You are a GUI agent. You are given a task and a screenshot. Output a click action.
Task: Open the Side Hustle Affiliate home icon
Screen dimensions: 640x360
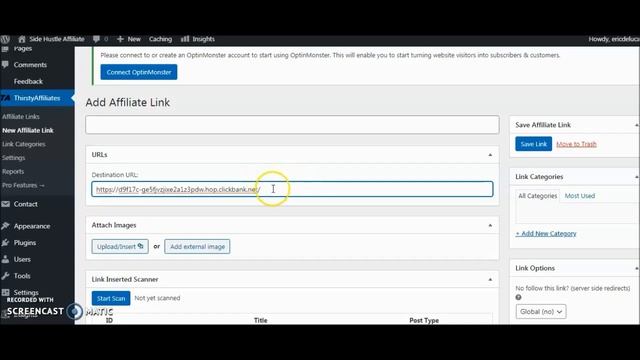click(x=22, y=39)
